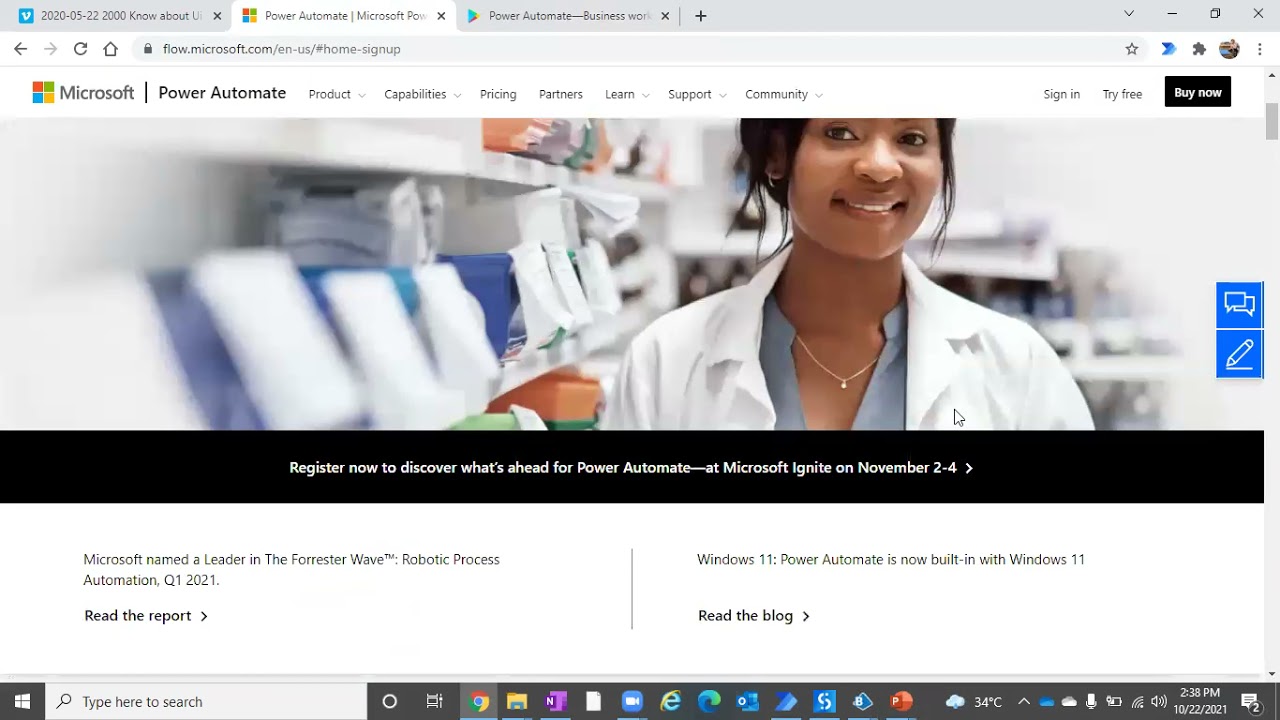This screenshot has width=1280, height=720.
Task: Switch to File Explorer in taskbar
Action: [x=516, y=701]
